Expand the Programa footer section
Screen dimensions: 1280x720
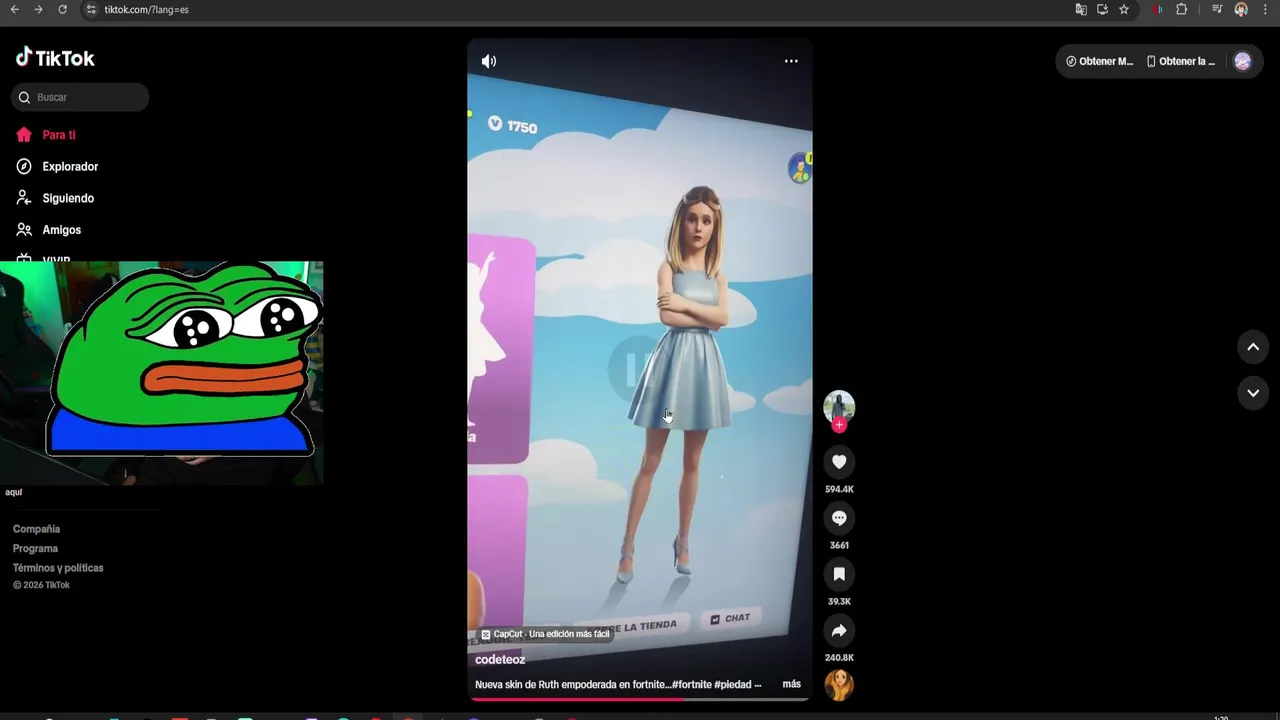[x=35, y=548]
